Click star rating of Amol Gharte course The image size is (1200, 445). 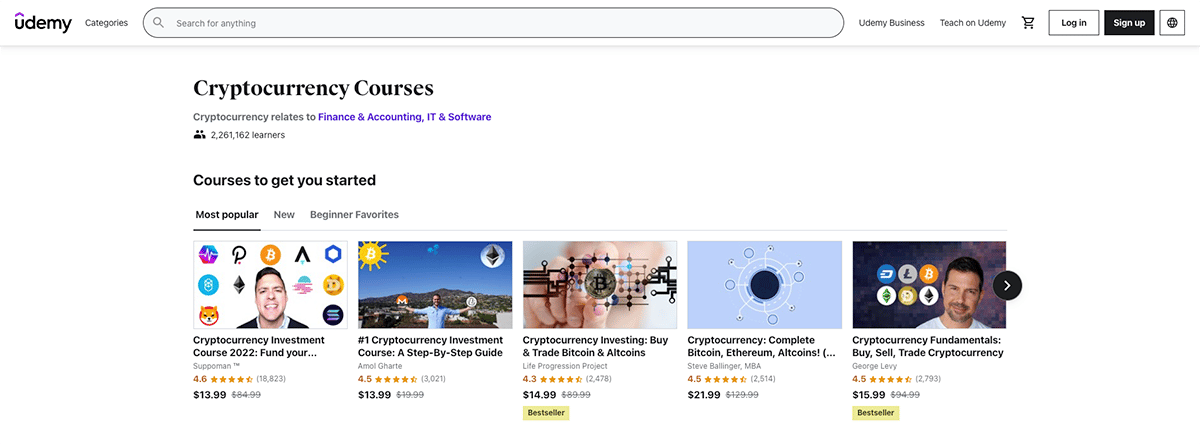tap(397, 380)
